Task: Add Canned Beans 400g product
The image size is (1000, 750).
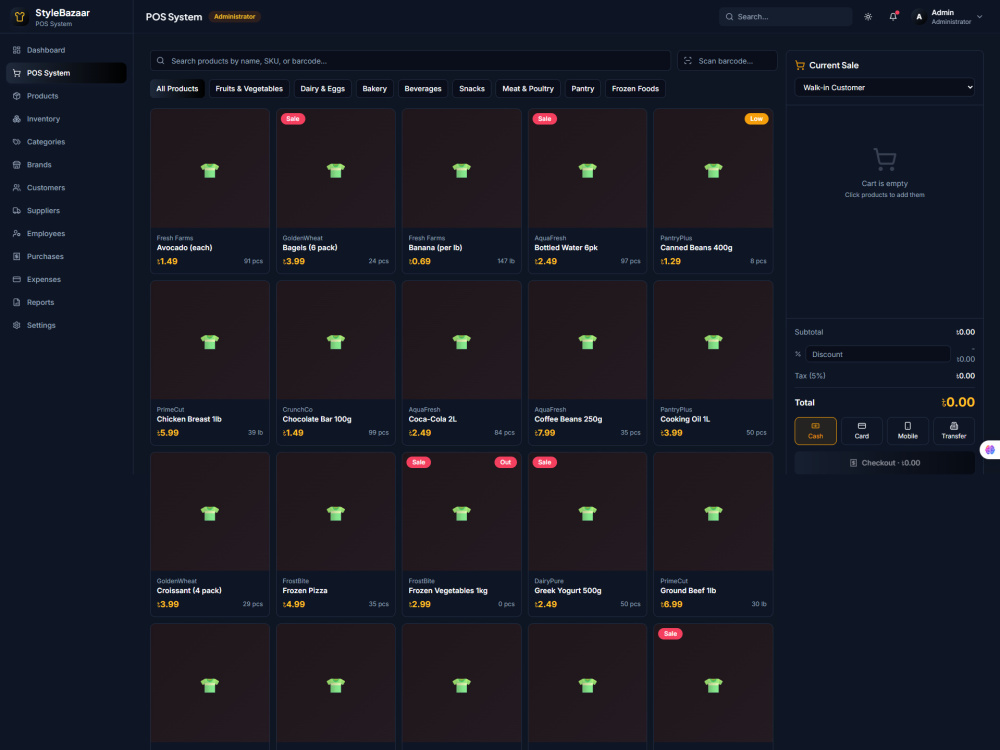Action: tap(713, 191)
